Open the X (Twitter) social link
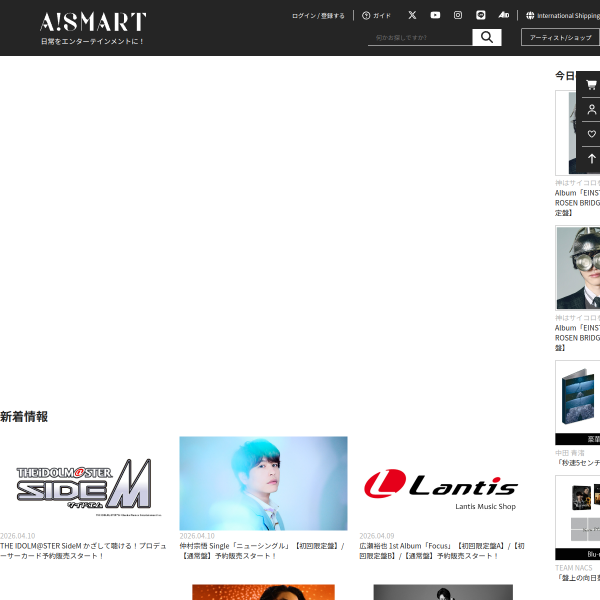The image size is (600, 600). [412, 15]
